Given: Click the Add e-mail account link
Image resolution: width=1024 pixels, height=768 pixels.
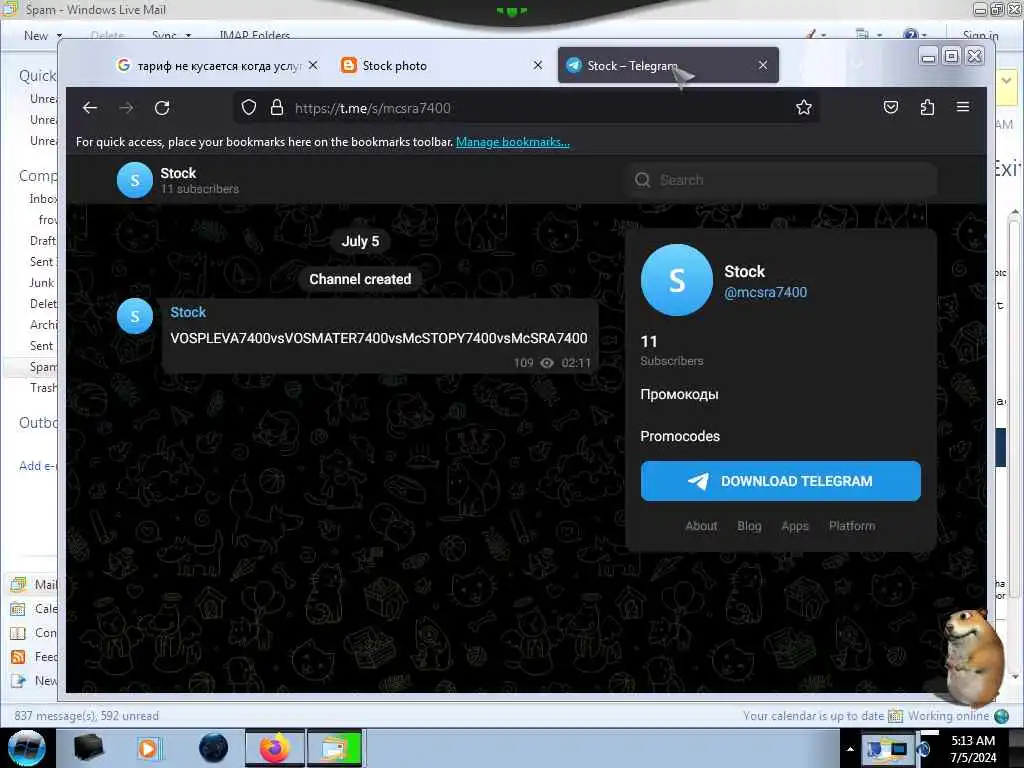Looking at the screenshot, I should pos(38,466).
